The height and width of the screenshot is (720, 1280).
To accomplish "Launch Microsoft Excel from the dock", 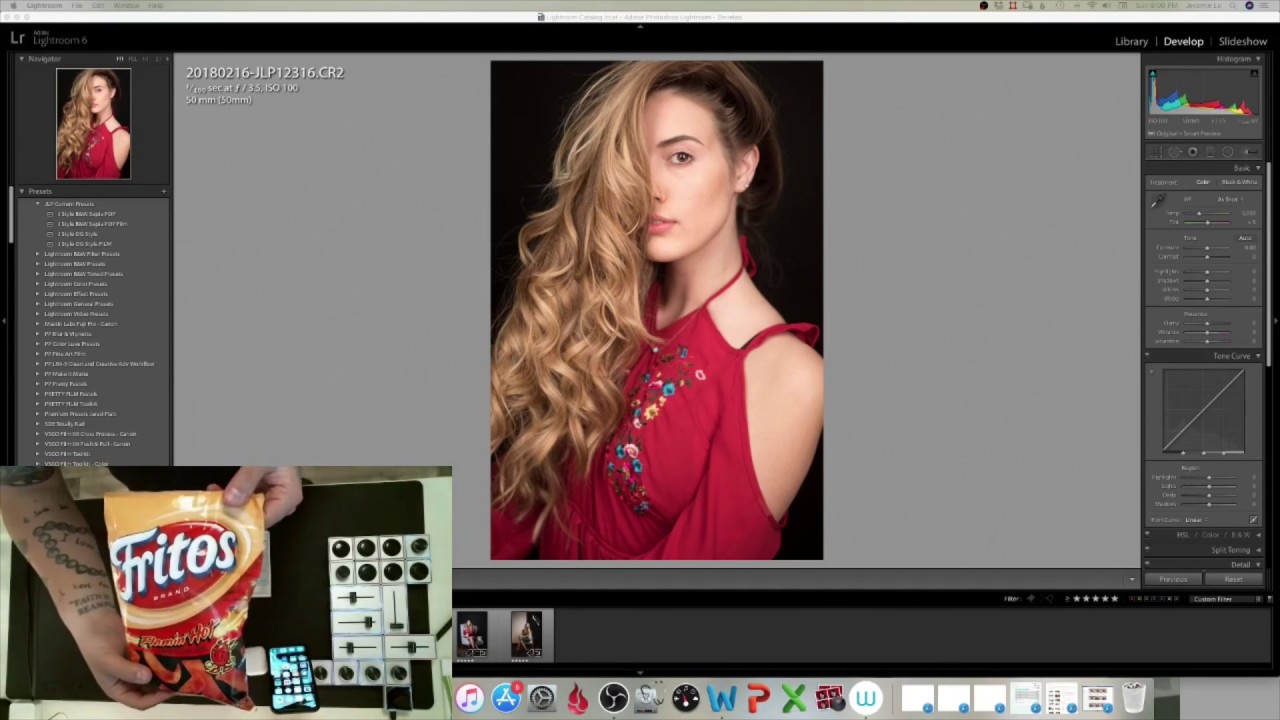I will click(x=794, y=697).
